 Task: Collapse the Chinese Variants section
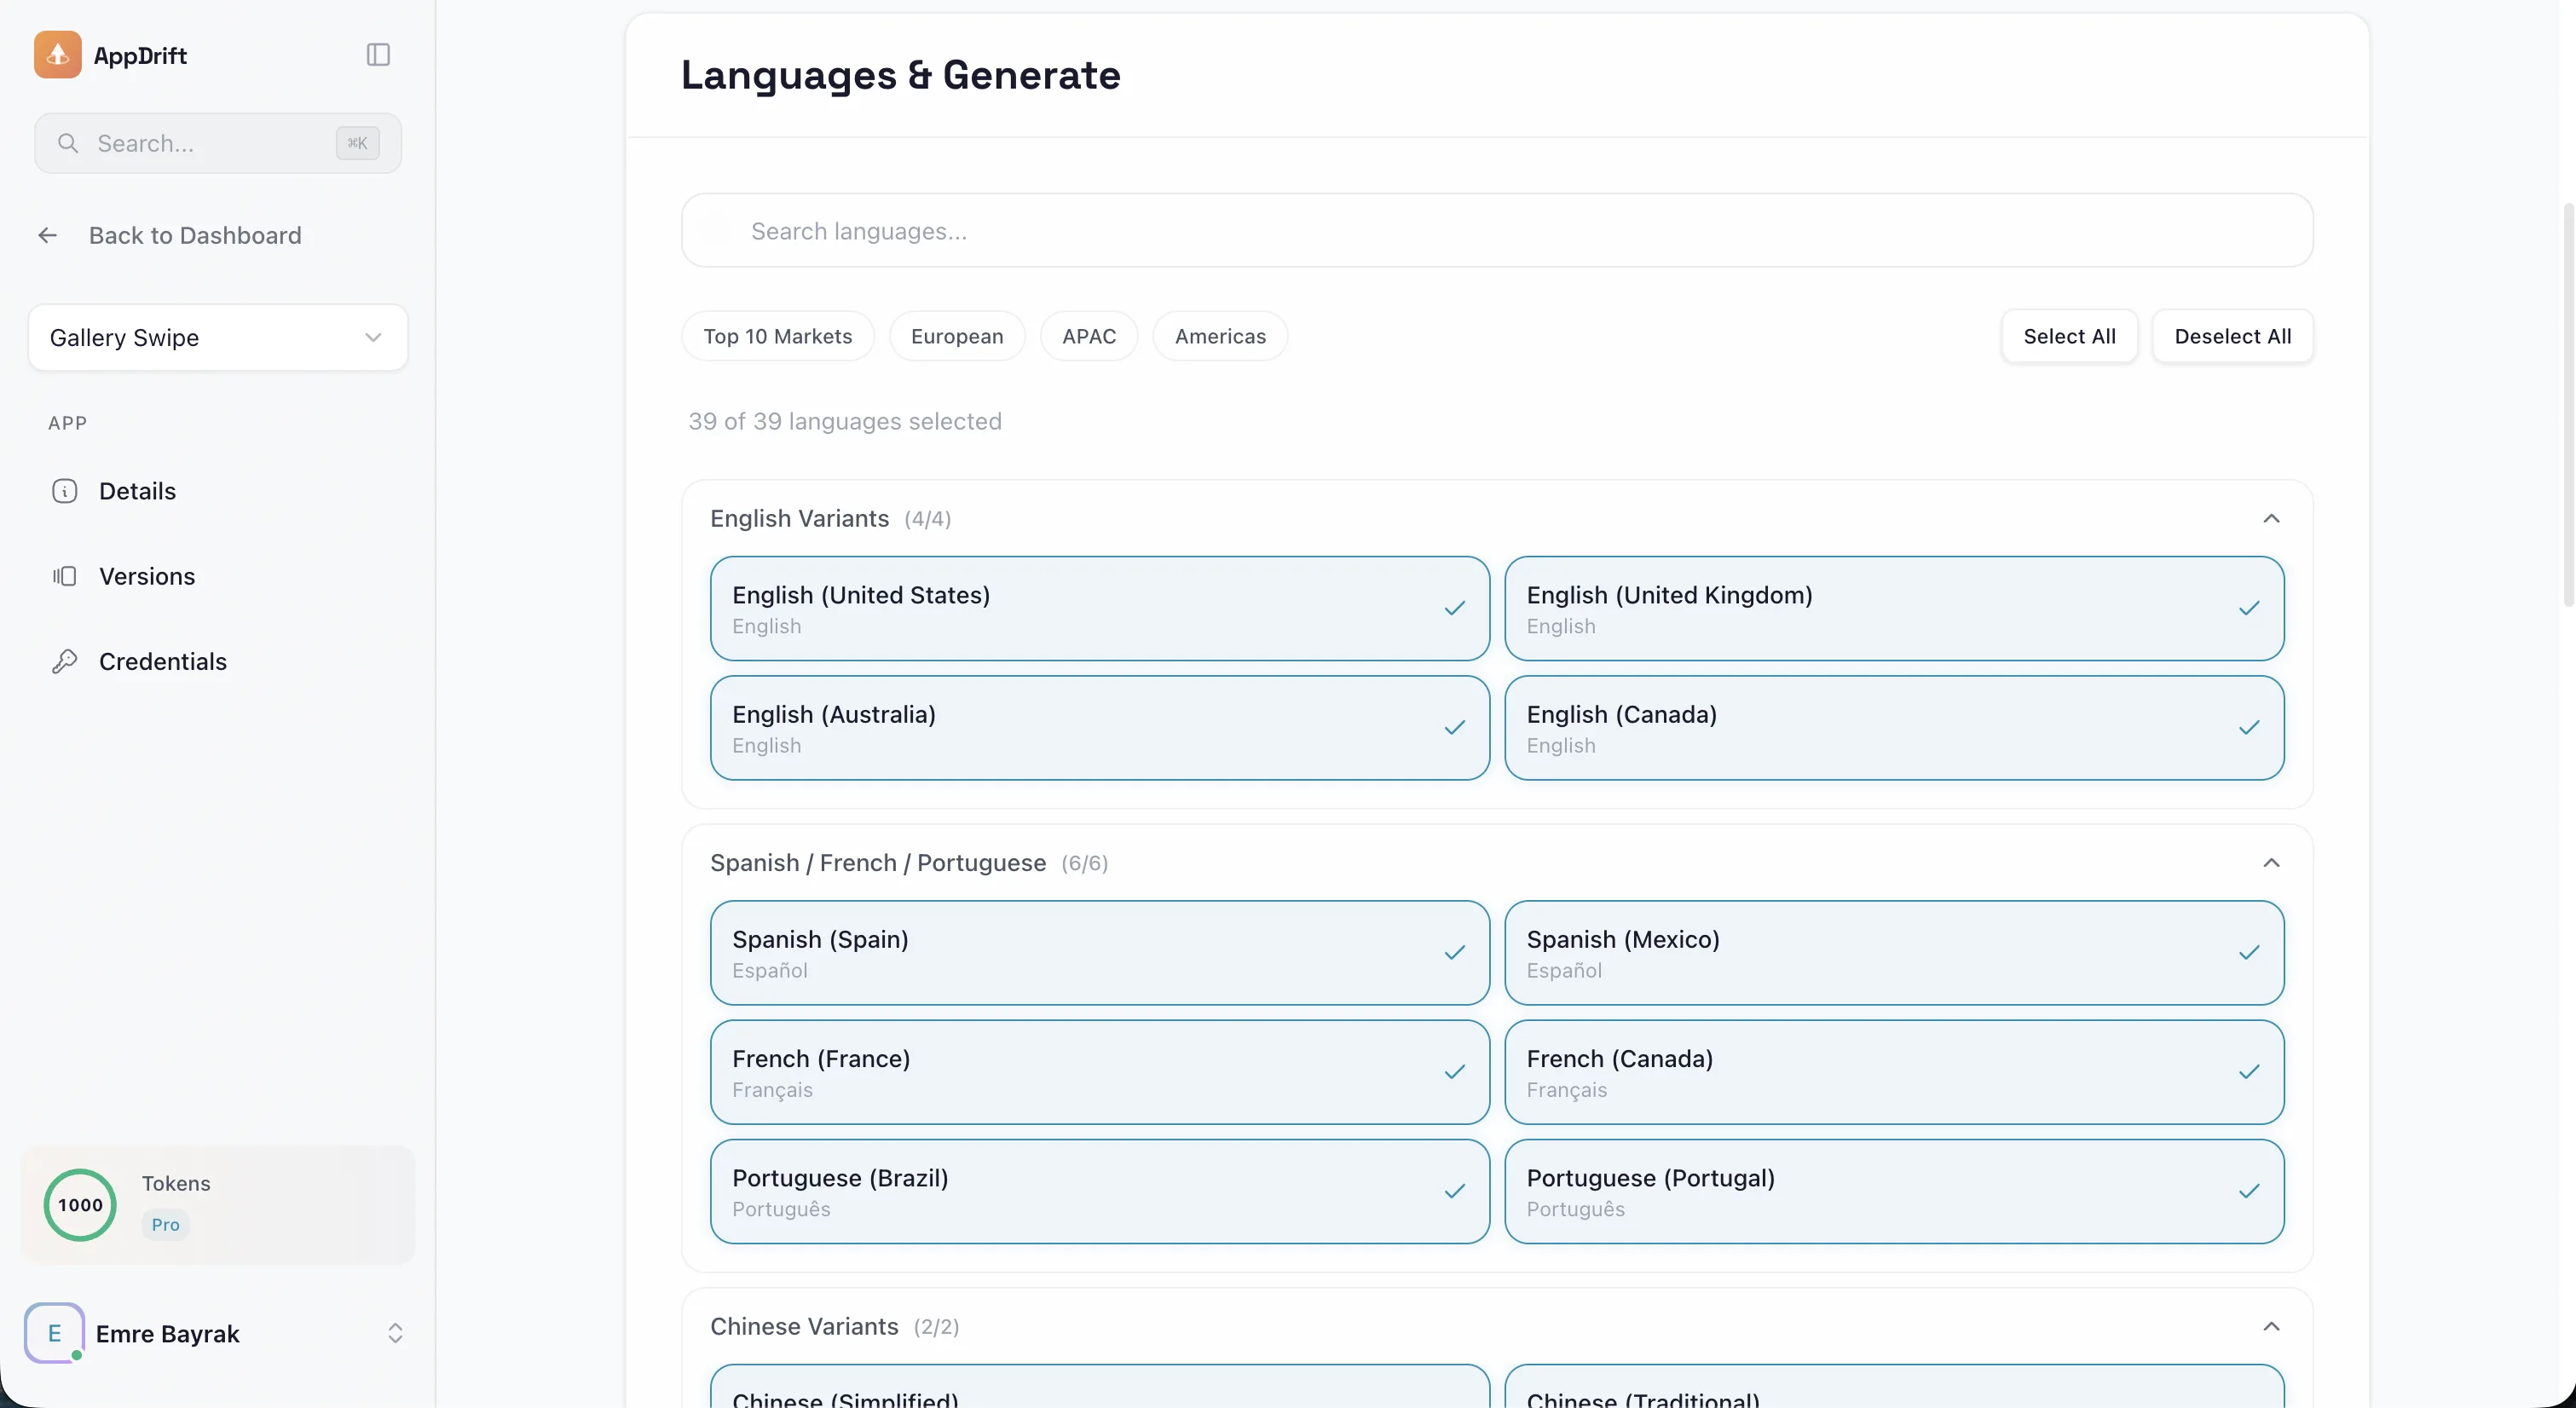(x=2271, y=1326)
